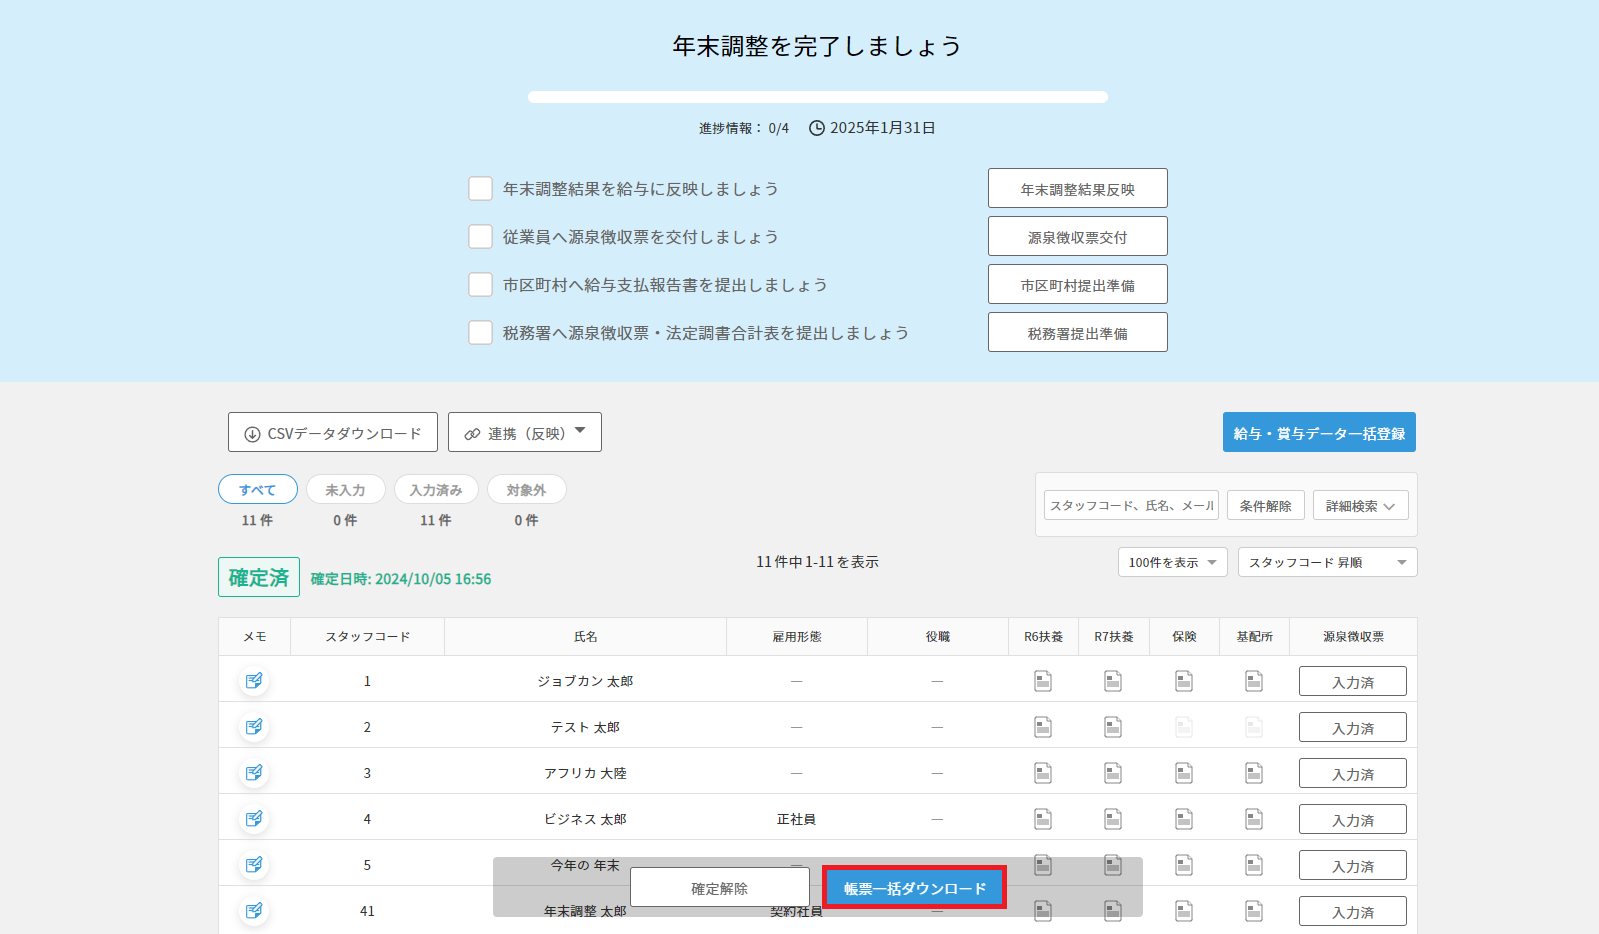This screenshot has height=934, width=1599.
Task: Click R6扶養 document icon for ジョブカン 太郎
Action: point(1043,681)
